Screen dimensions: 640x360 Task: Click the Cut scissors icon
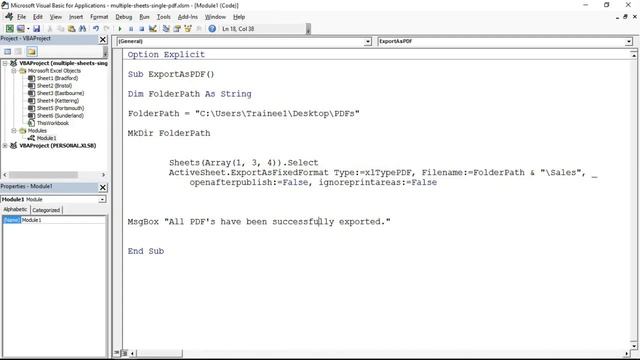(50, 29)
